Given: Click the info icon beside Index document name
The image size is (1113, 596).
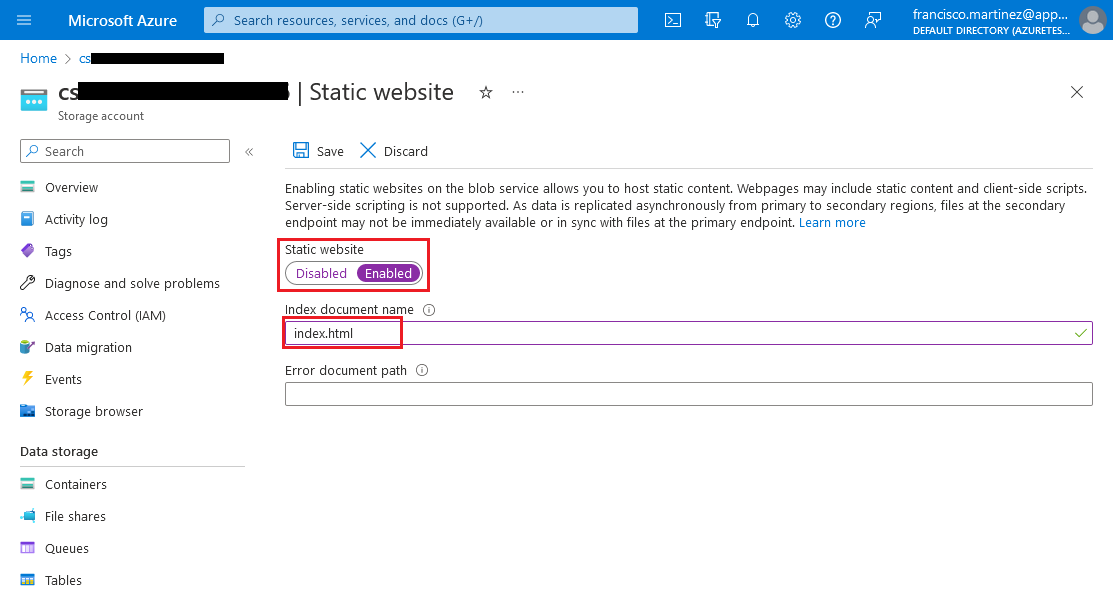Looking at the screenshot, I should (x=429, y=310).
